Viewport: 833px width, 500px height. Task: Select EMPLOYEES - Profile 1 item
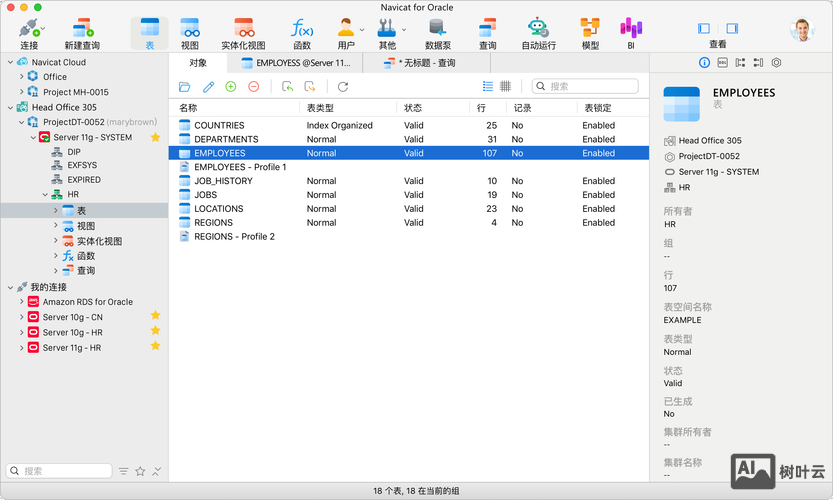[409, 167]
